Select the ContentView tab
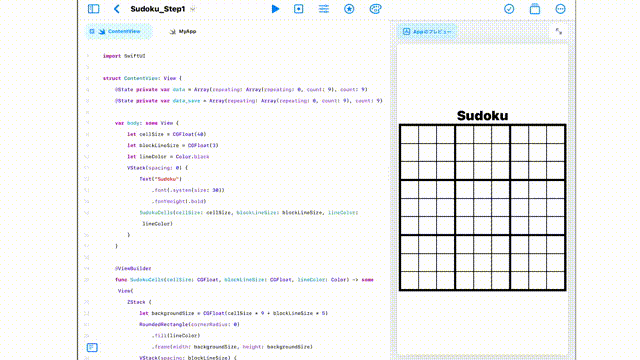The height and width of the screenshot is (360, 640). 119,31
